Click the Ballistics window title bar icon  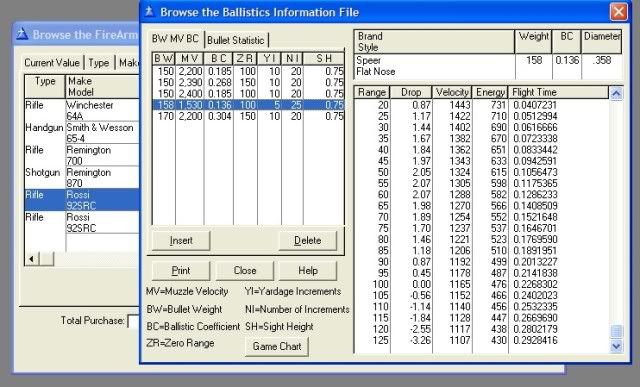click(x=149, y=11)
